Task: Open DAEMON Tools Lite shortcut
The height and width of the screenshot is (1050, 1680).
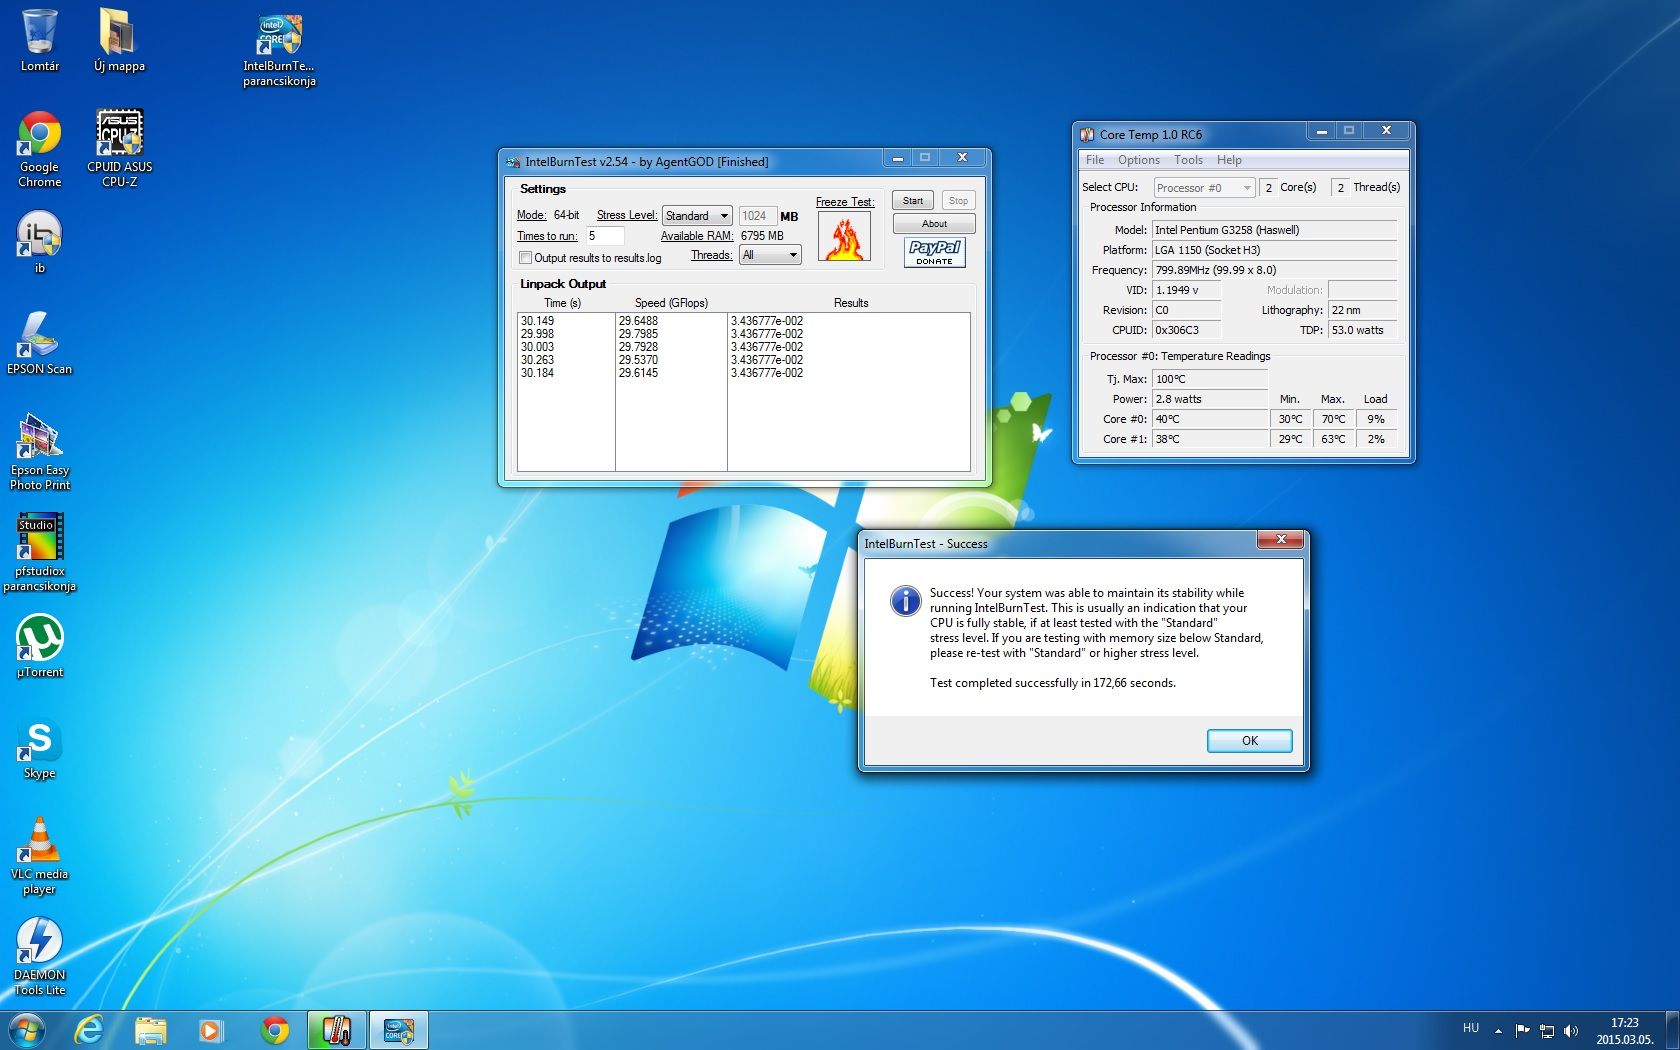Action: [39, 957]
